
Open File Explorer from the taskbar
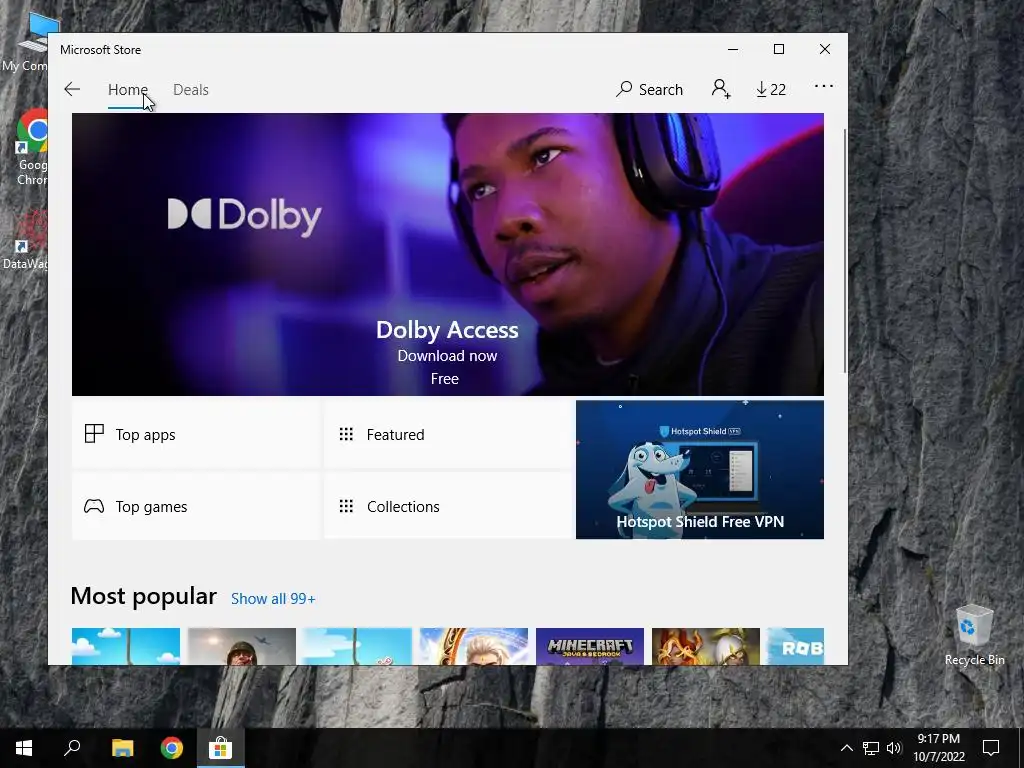click(x=122, y=748)
